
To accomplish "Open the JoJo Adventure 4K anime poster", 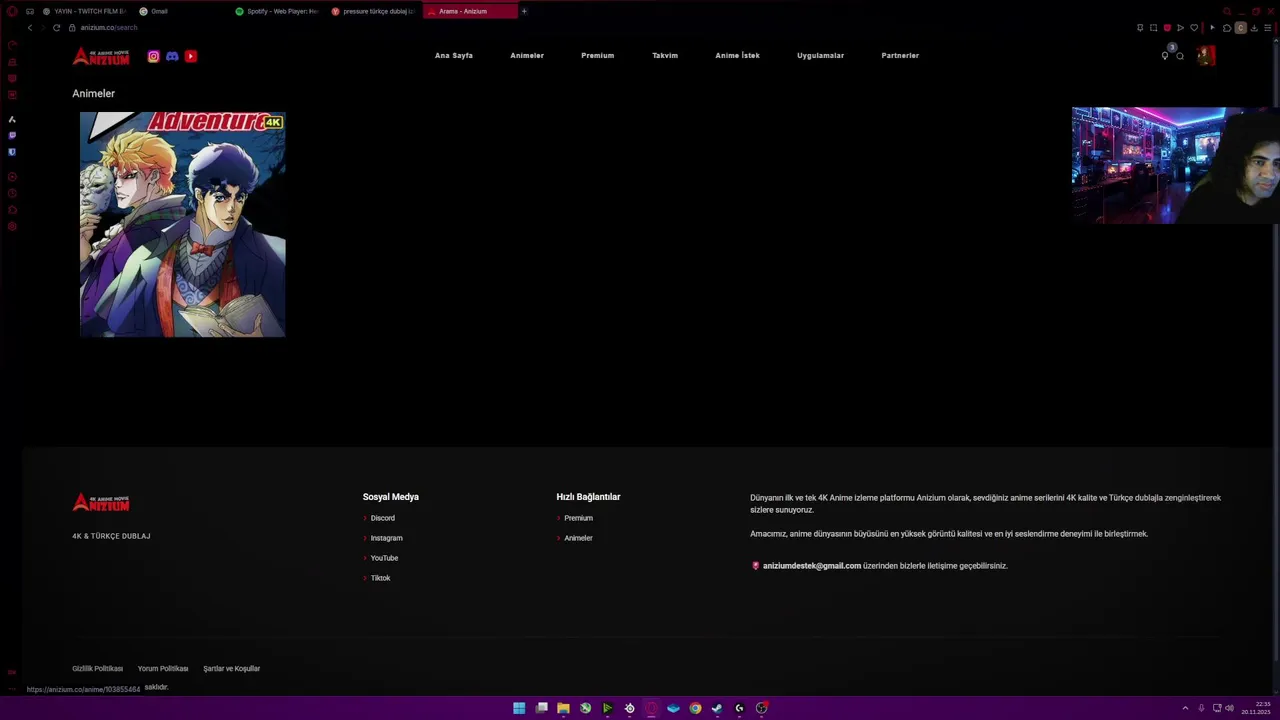I will click(183, 224).
